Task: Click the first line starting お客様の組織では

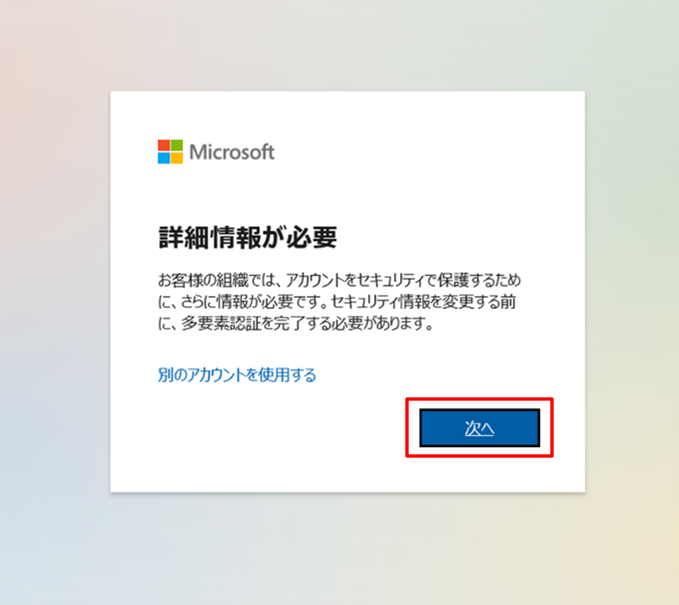Action: click(x=339, y=281)
